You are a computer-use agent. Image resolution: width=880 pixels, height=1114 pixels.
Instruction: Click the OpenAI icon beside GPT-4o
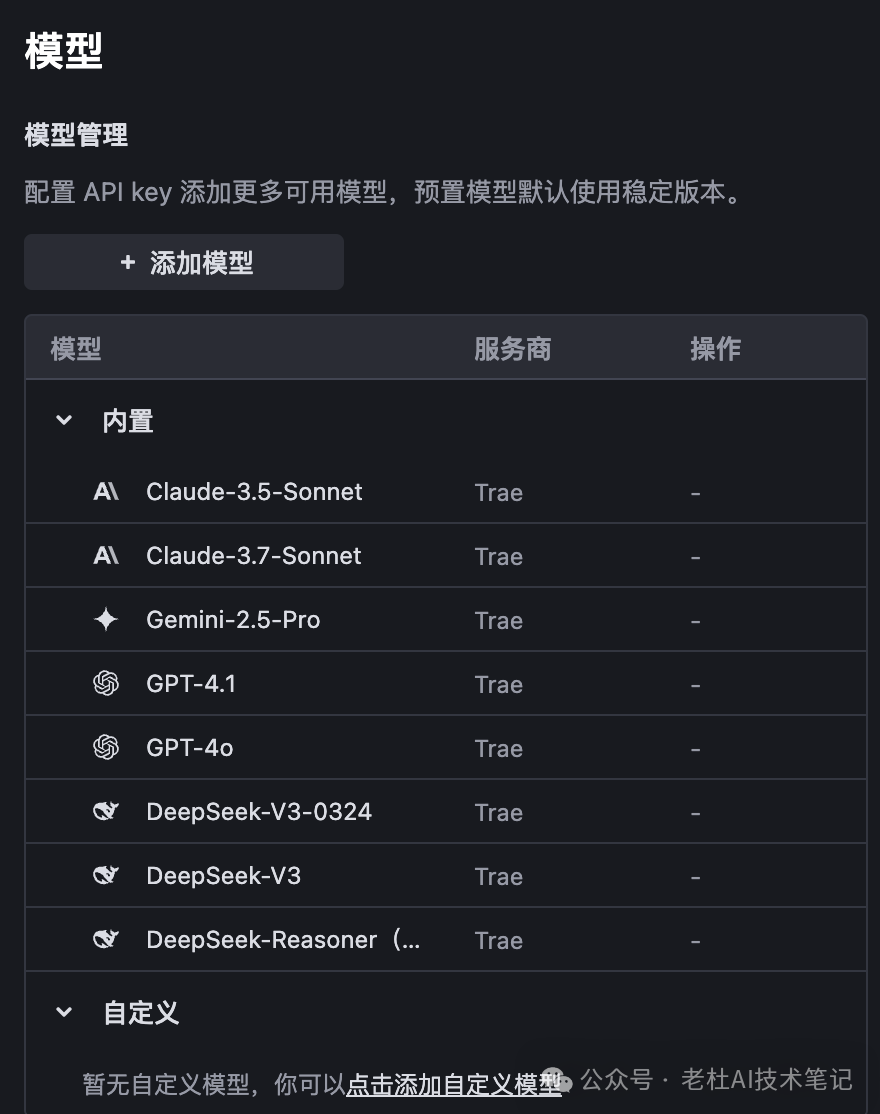[x=105, y=748]
